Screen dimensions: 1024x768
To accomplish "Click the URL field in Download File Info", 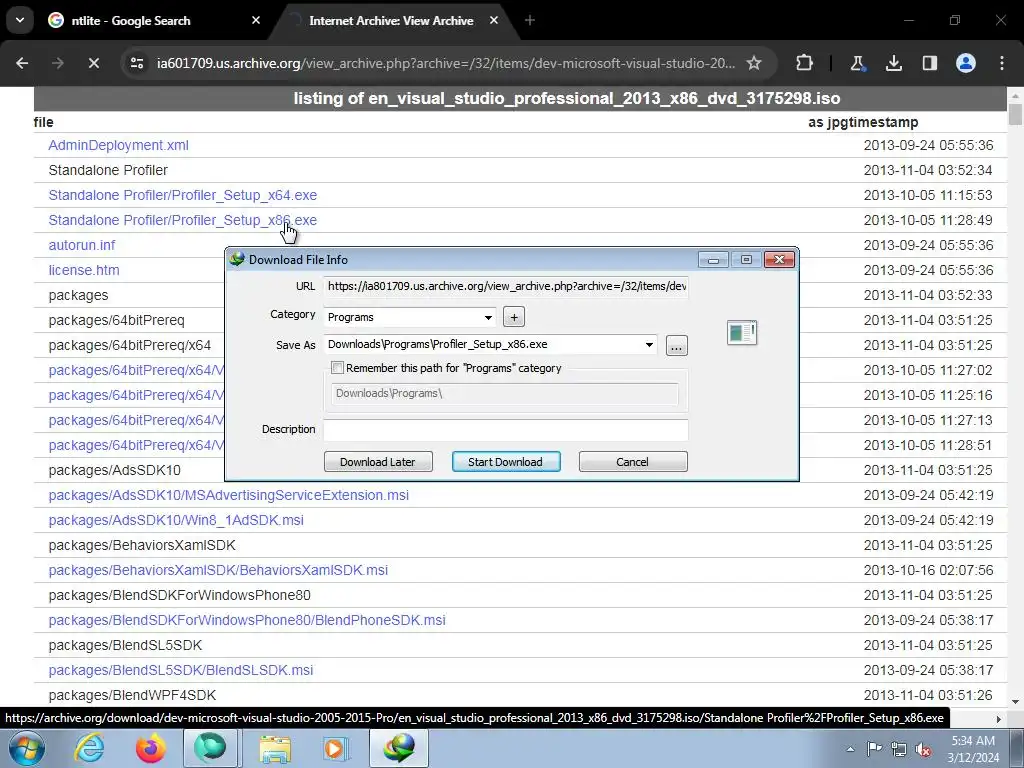I will (x=506, y=286).
